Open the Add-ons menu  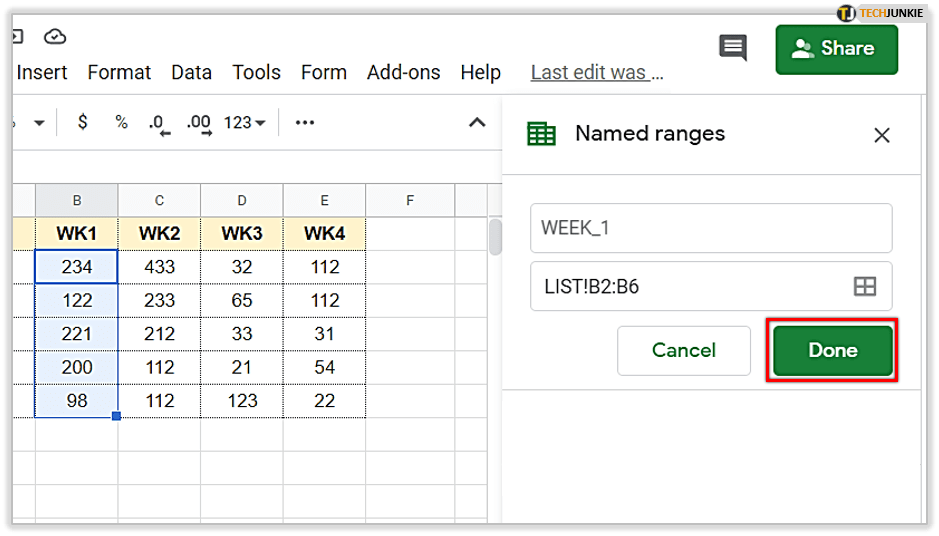(403, 72)
